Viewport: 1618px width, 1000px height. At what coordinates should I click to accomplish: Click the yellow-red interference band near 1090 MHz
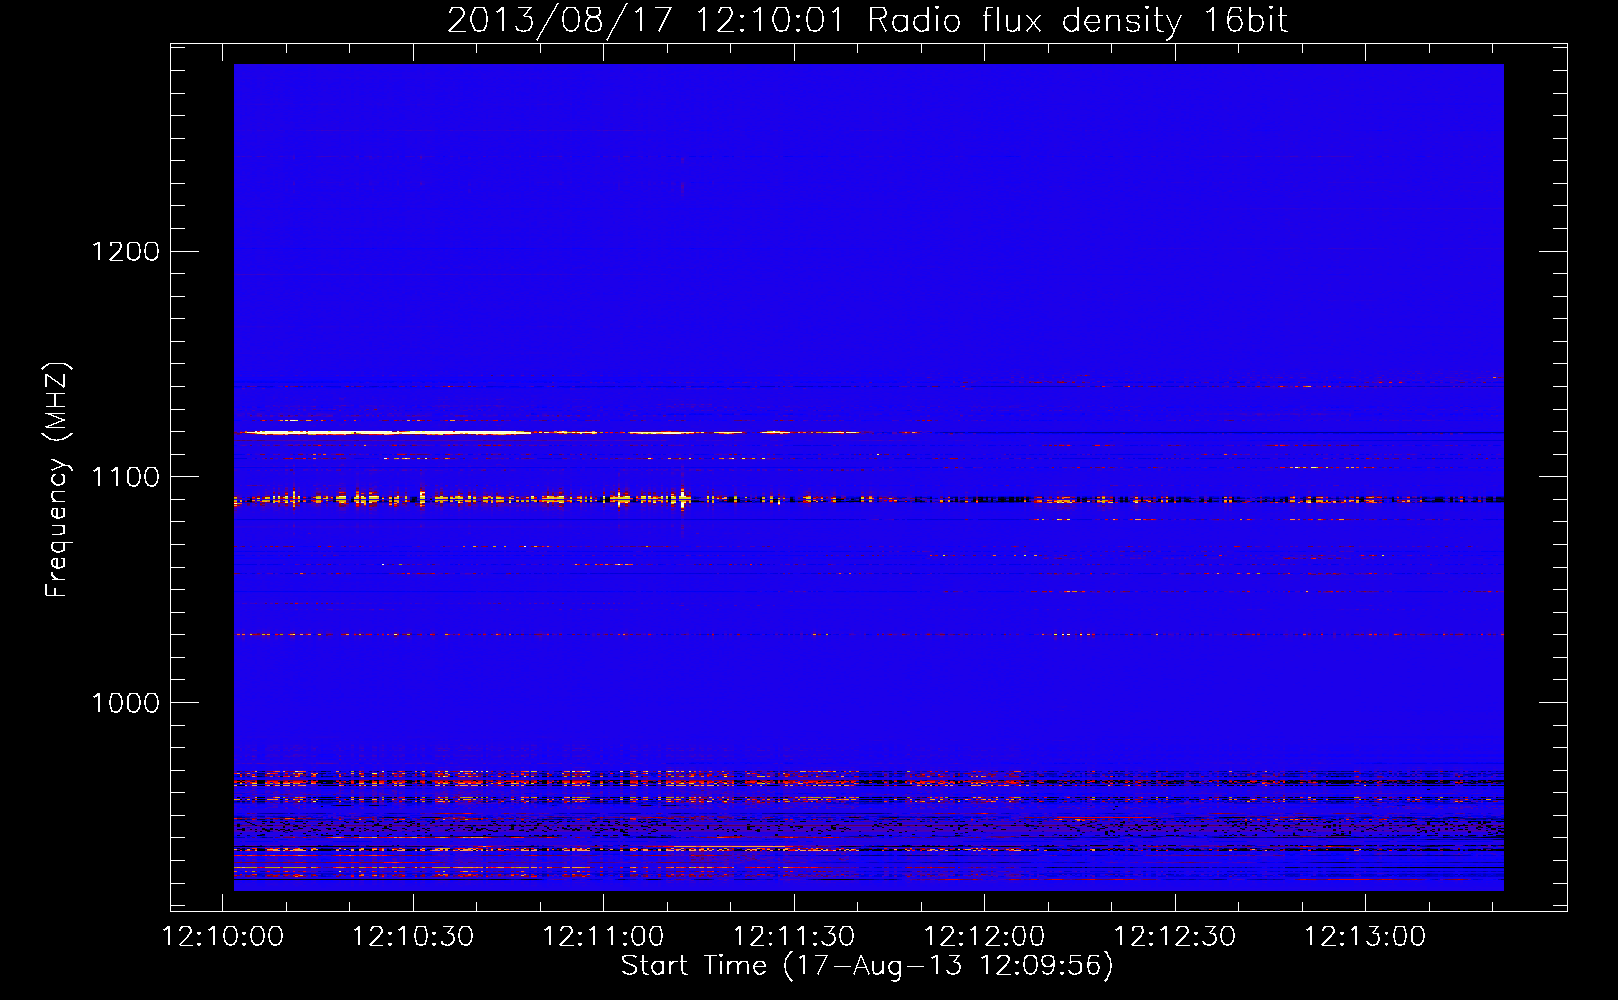tap(868, 498)
